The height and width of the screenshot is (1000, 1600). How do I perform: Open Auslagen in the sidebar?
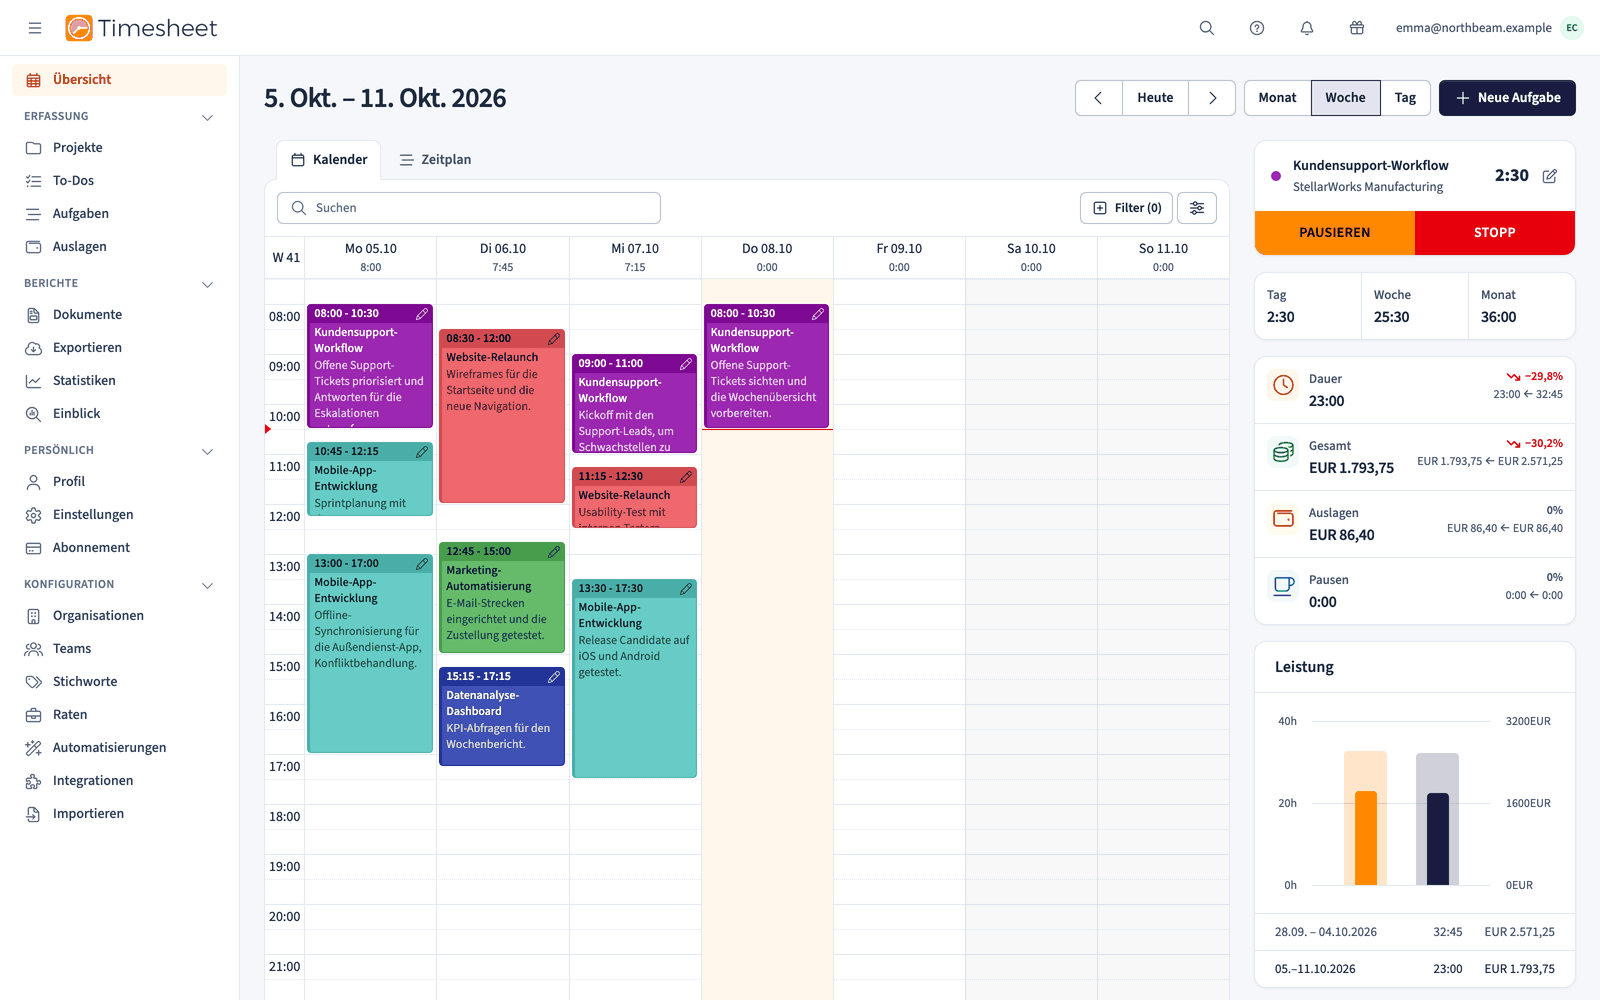click(120, 247)
